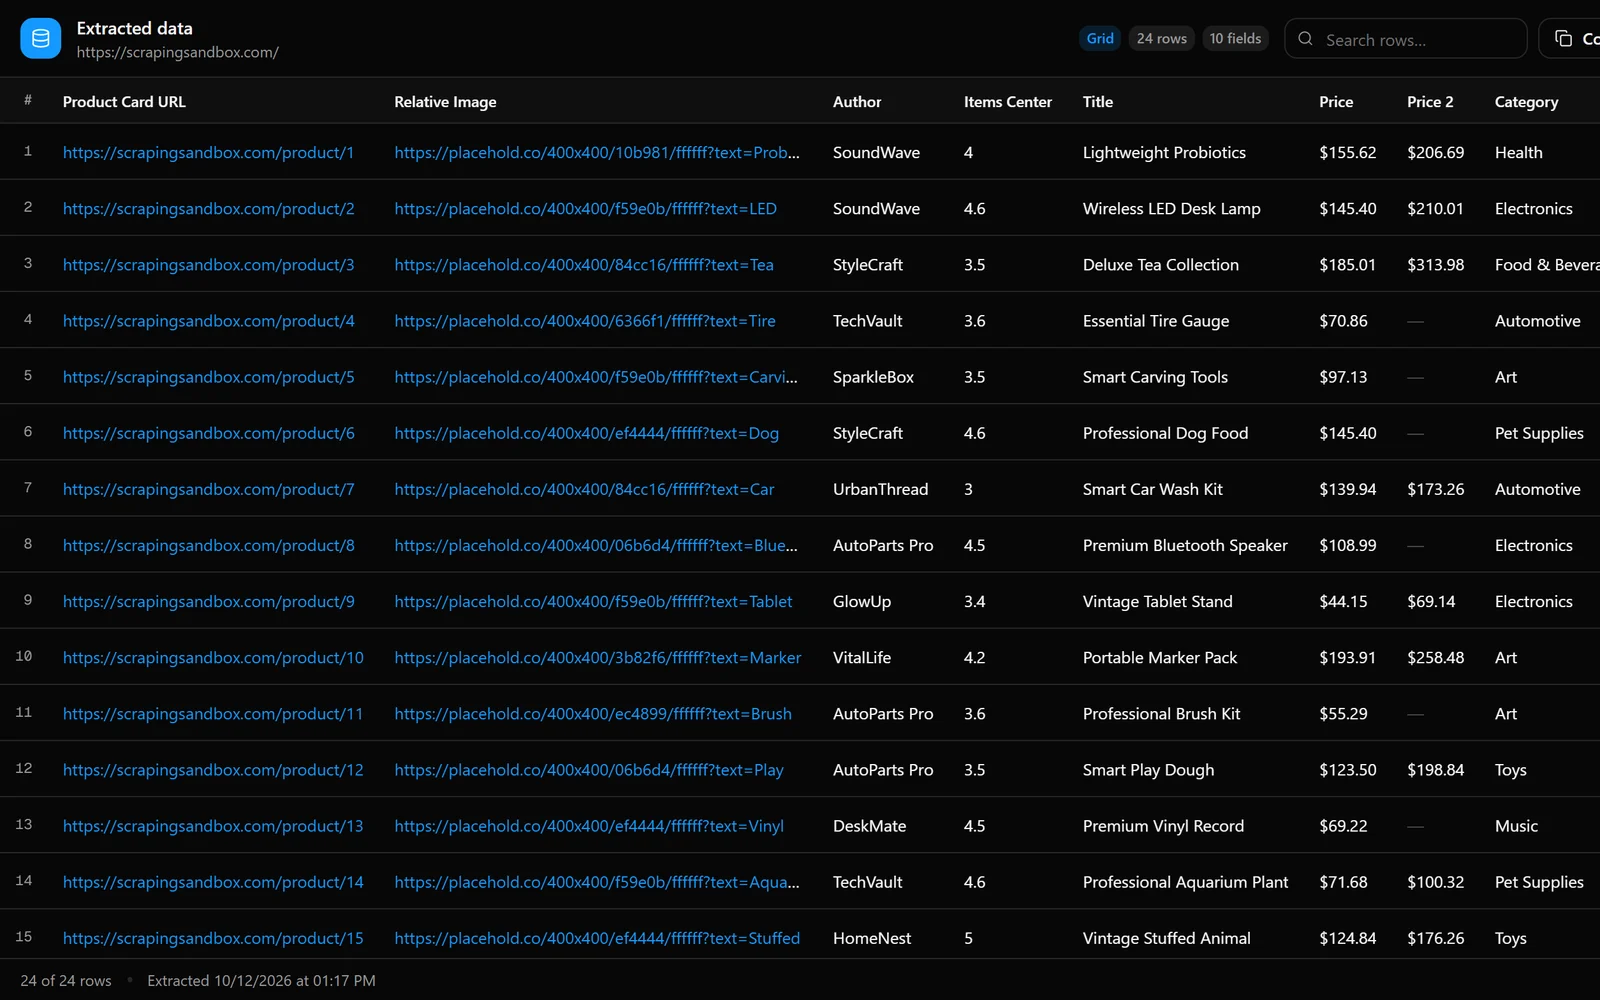Screen dimensions: 1600x1000
Task: Select the Grid view badge
Action: pos(1100,39)
